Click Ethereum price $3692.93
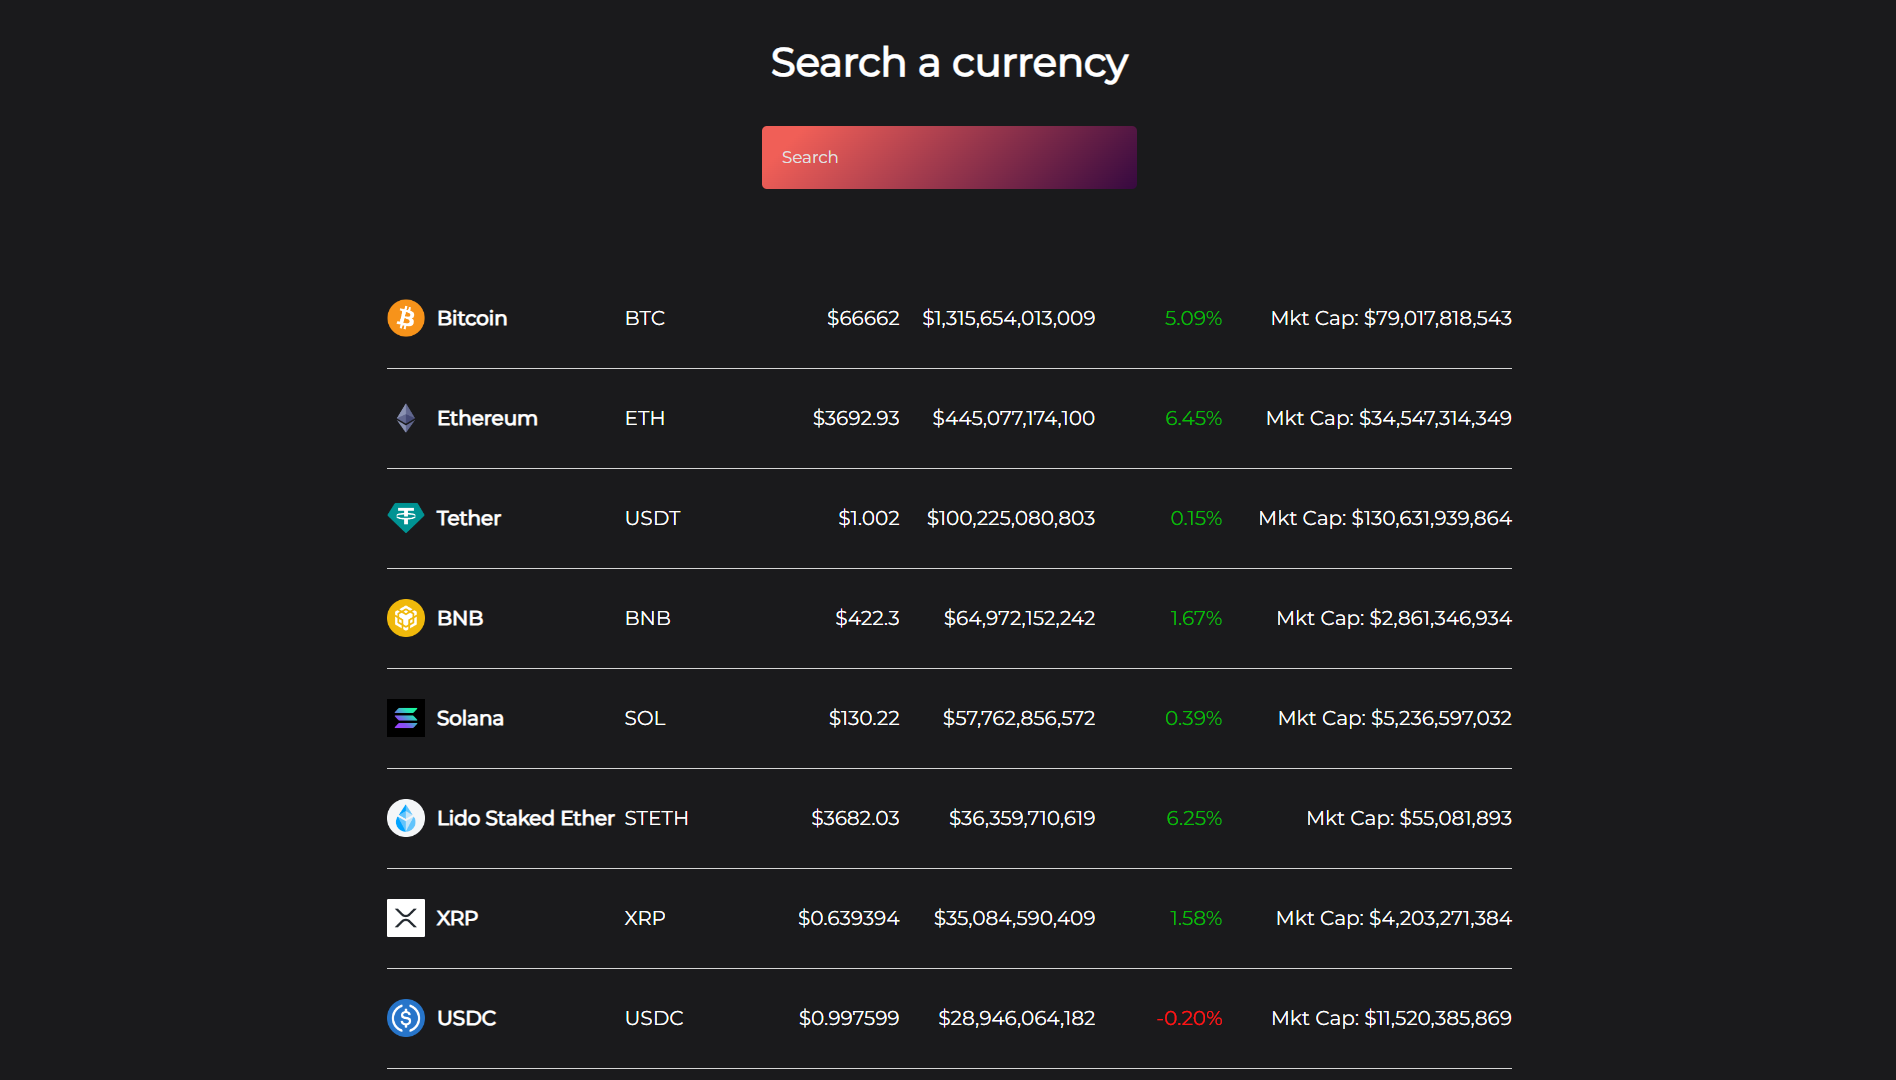1896x1080 pixels. 856,418
